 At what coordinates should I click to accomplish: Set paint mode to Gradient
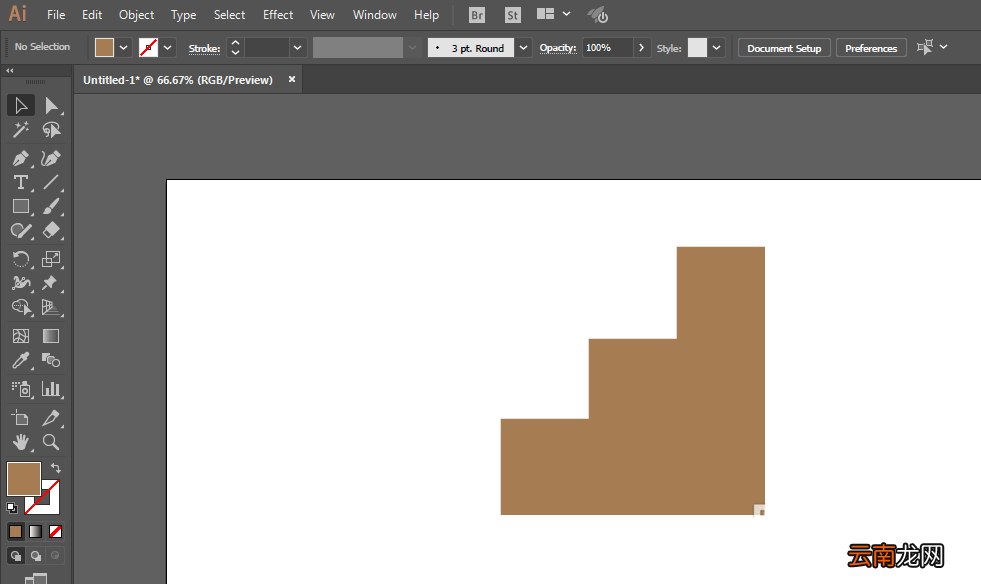[x=36, y=531]
